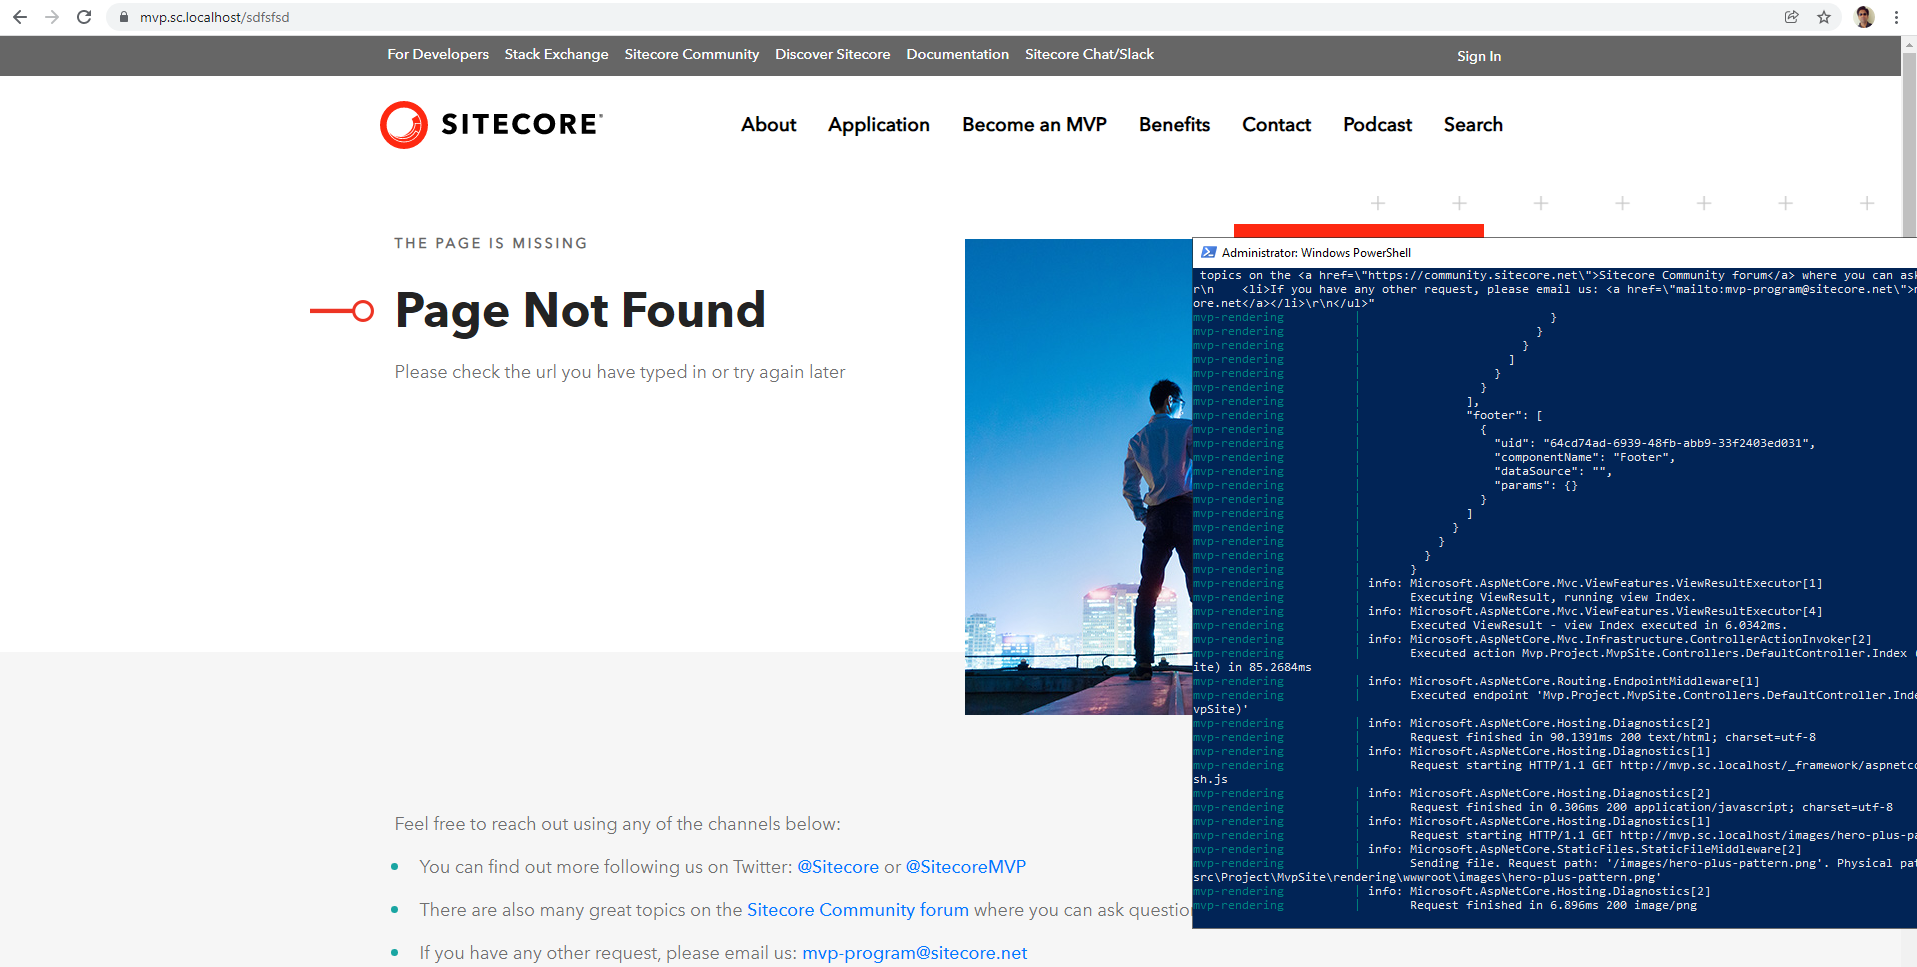Click the "Please check the url" message text
Viewport: 1917px width, 967px height.
[620, 372]
